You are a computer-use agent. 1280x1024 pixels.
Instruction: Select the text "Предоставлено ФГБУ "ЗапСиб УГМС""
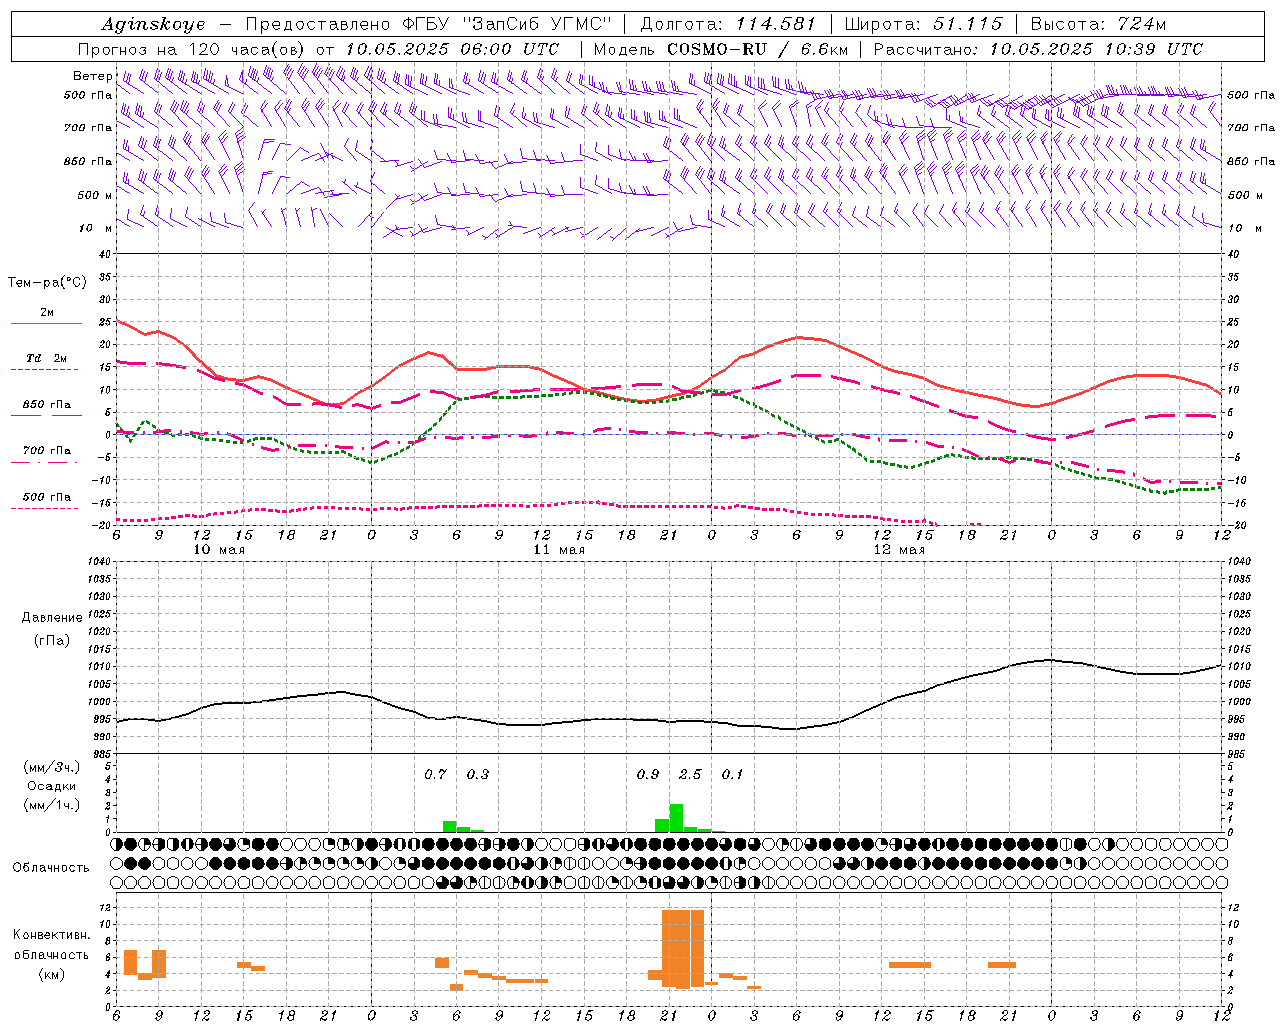pyautogui.click(x=428, y=24)
